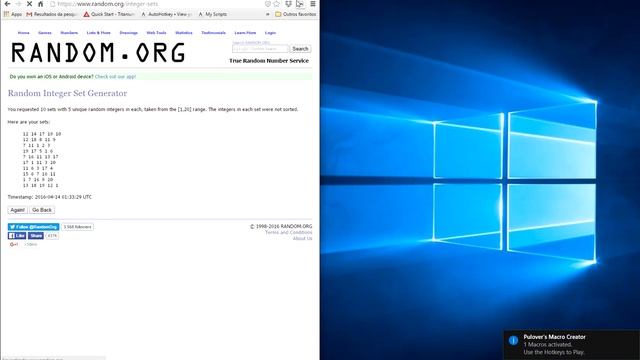Image resolution: width=640 pixels, height=360 pixels.
Task: Open the Apps bookmarks shortcut
Action: coord(13,14)
